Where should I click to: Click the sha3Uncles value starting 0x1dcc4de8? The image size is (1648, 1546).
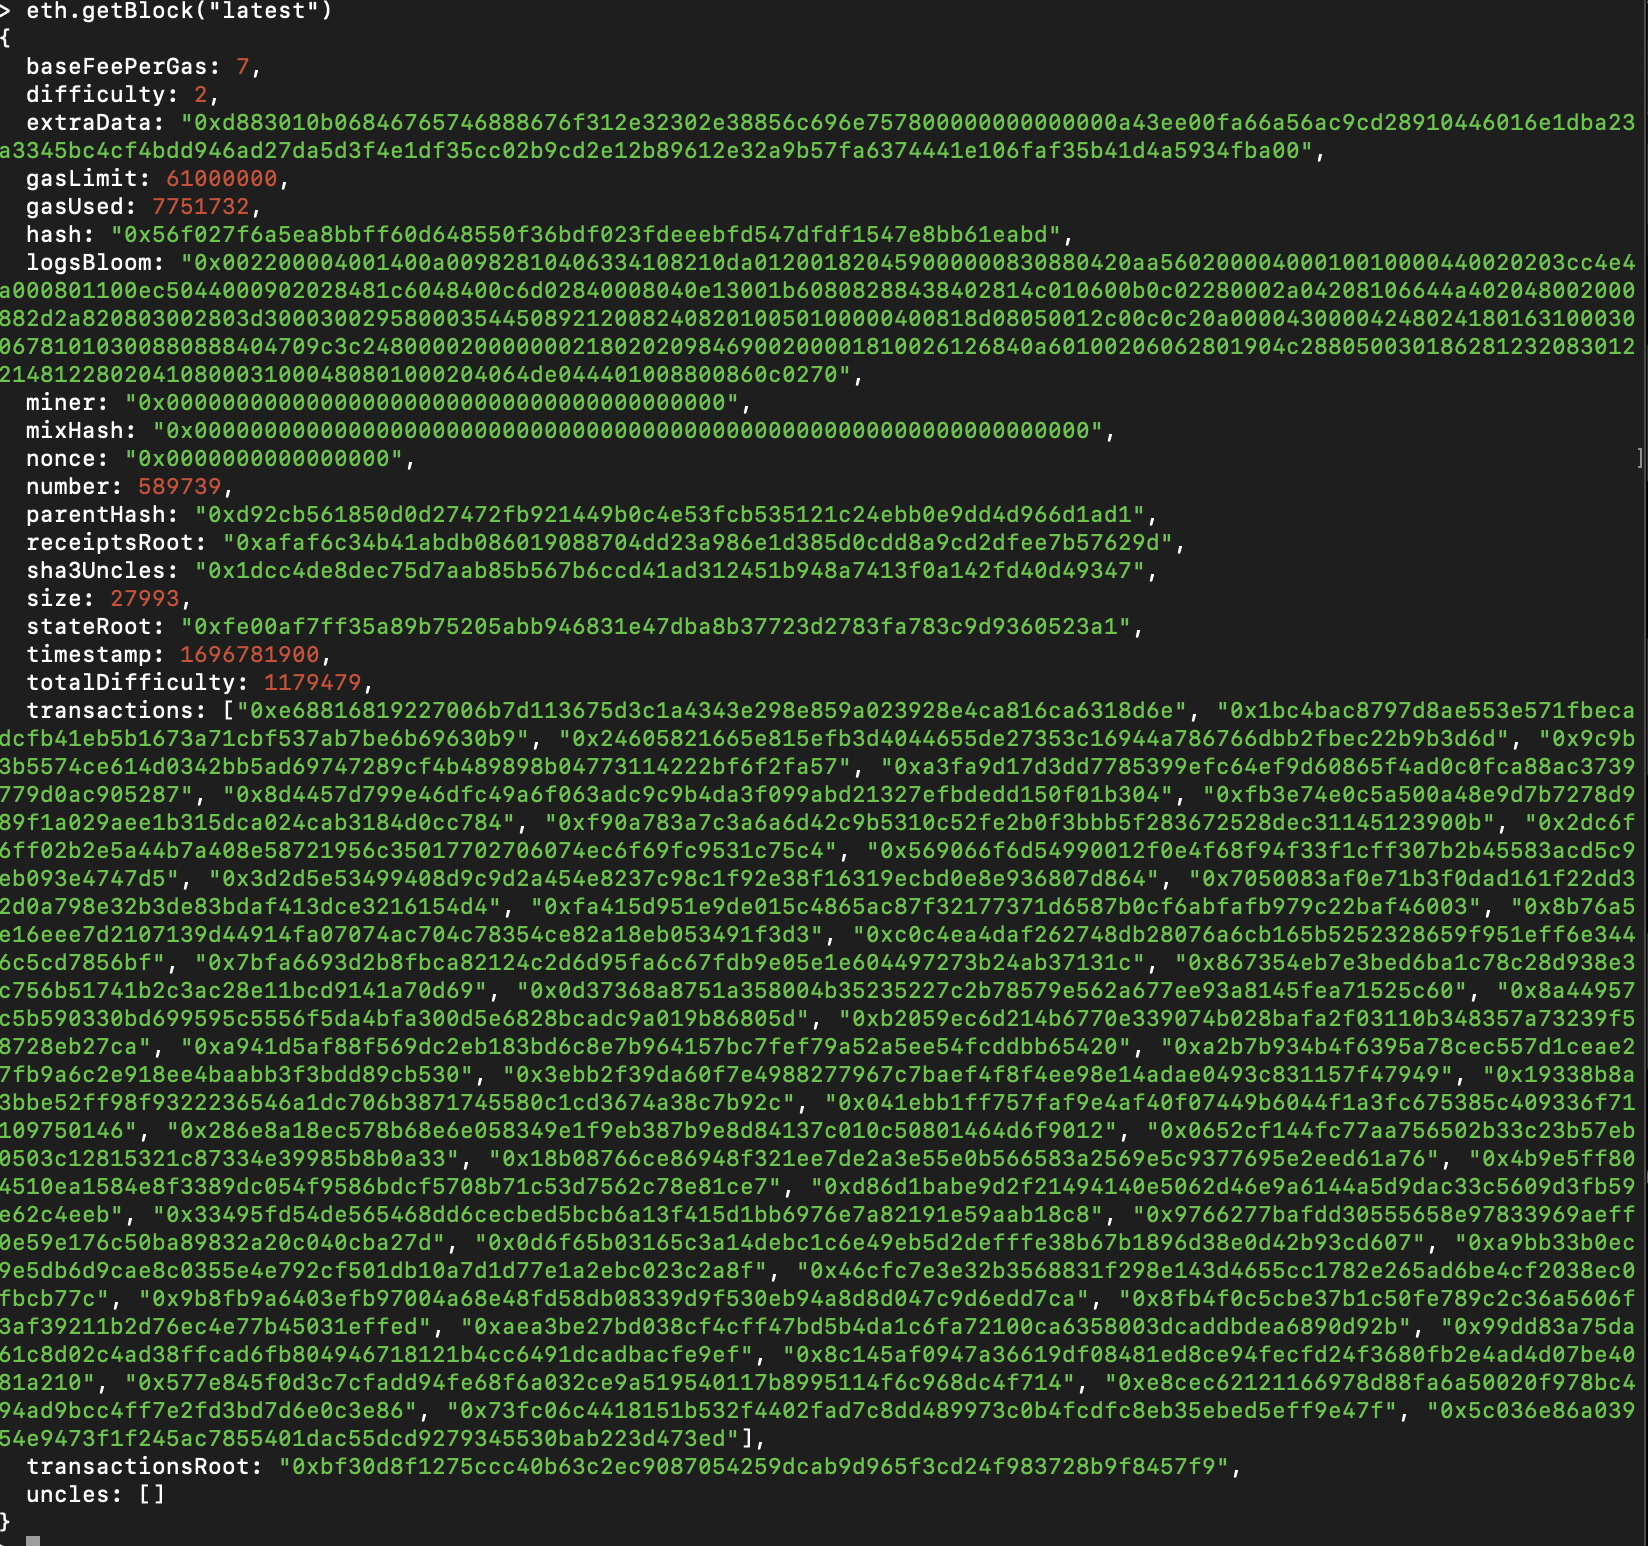670,571
